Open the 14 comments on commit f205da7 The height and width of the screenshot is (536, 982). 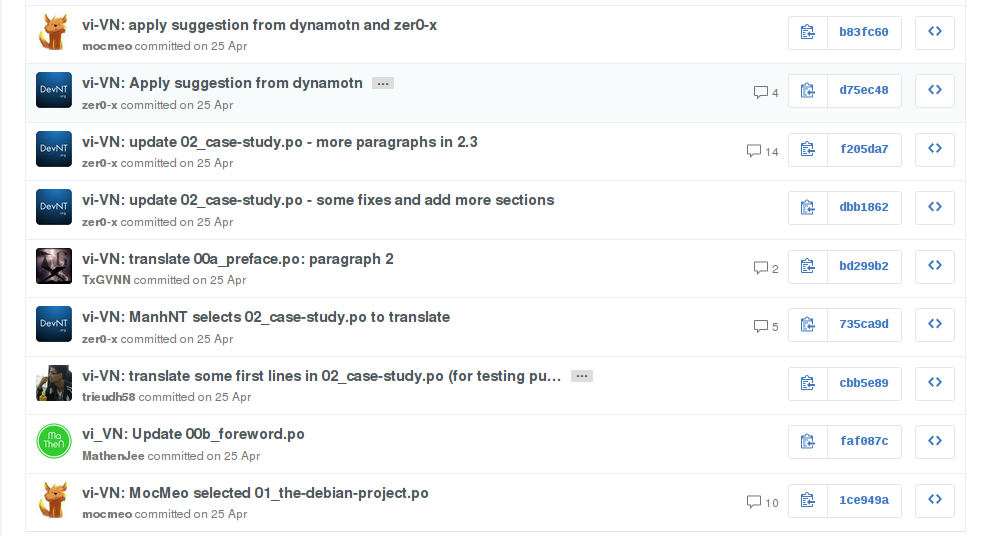[x=762, y=151]
